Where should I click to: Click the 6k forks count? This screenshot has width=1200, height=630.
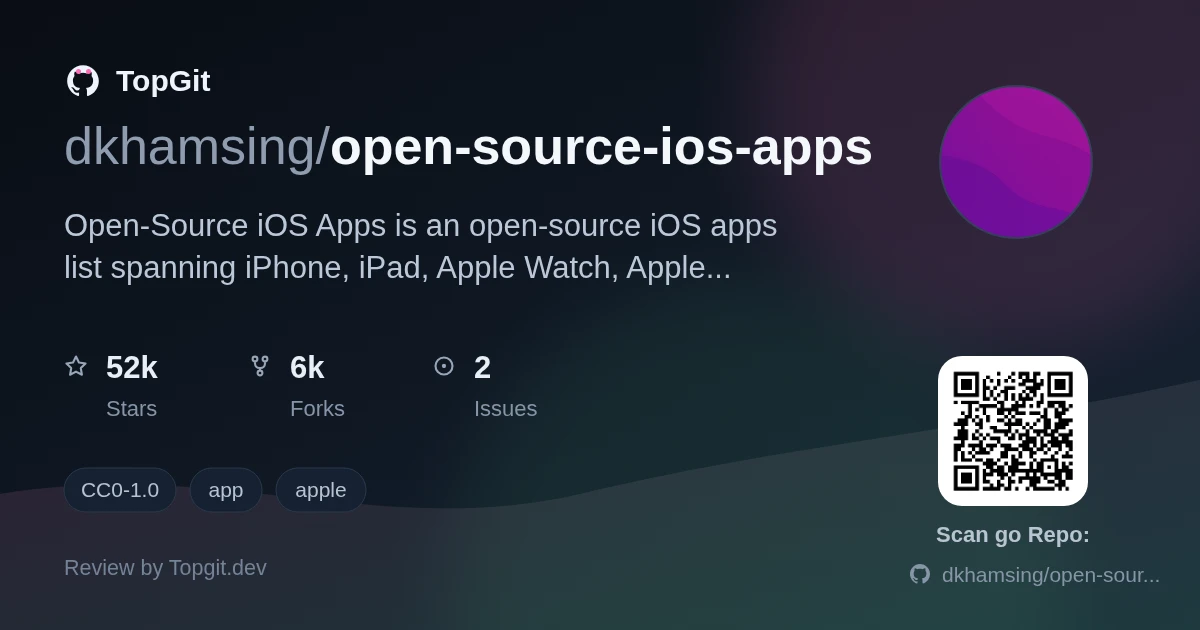[307, 367]
